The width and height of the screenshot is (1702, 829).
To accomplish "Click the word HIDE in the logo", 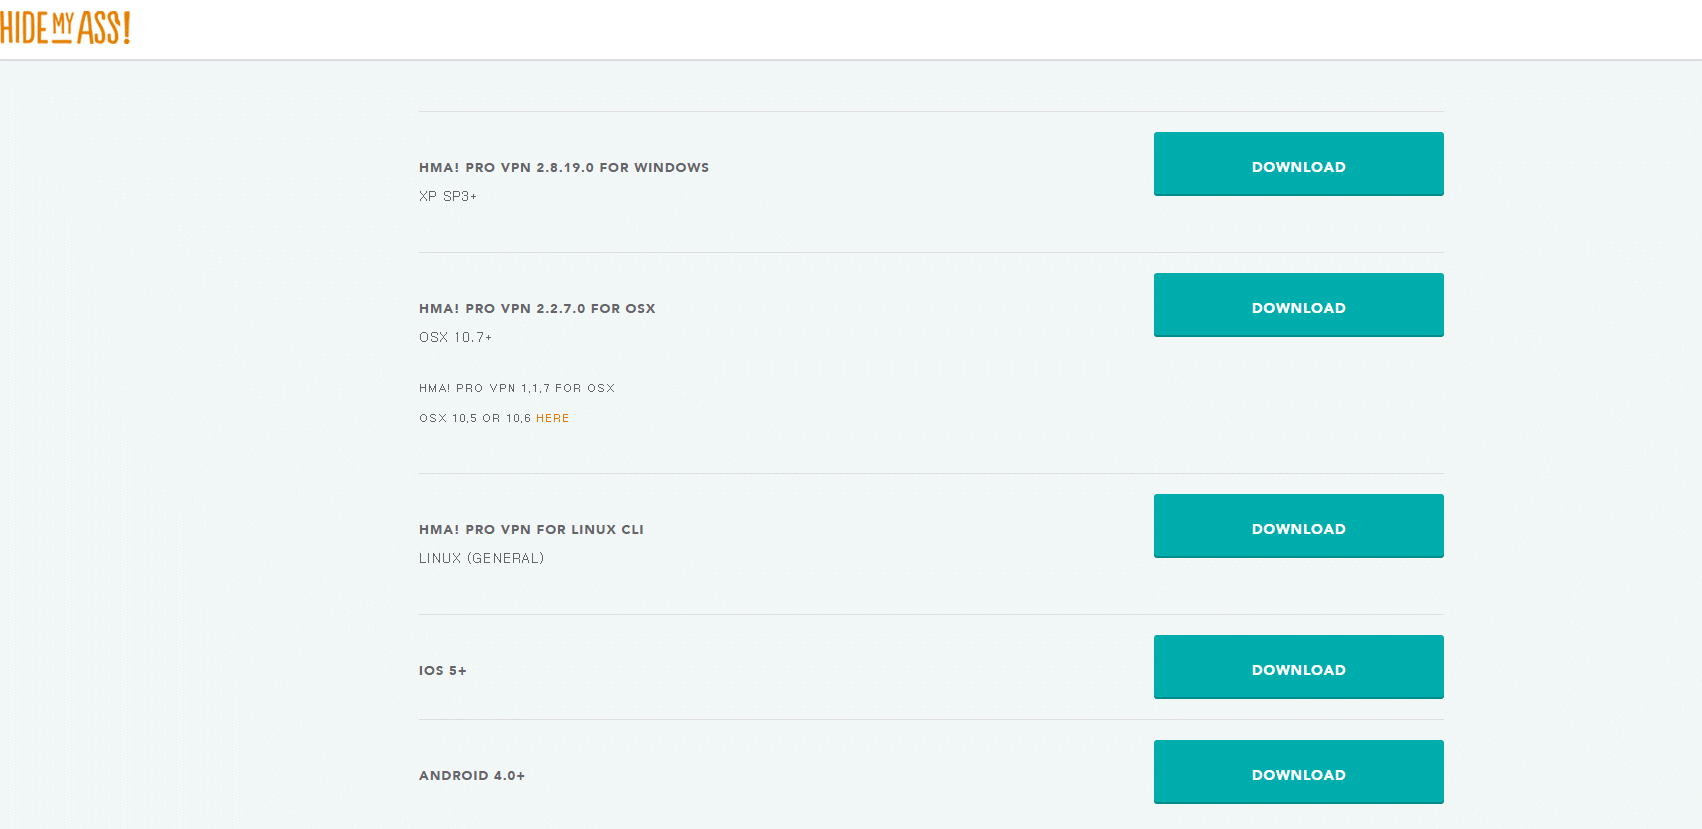I will (24, 29).
